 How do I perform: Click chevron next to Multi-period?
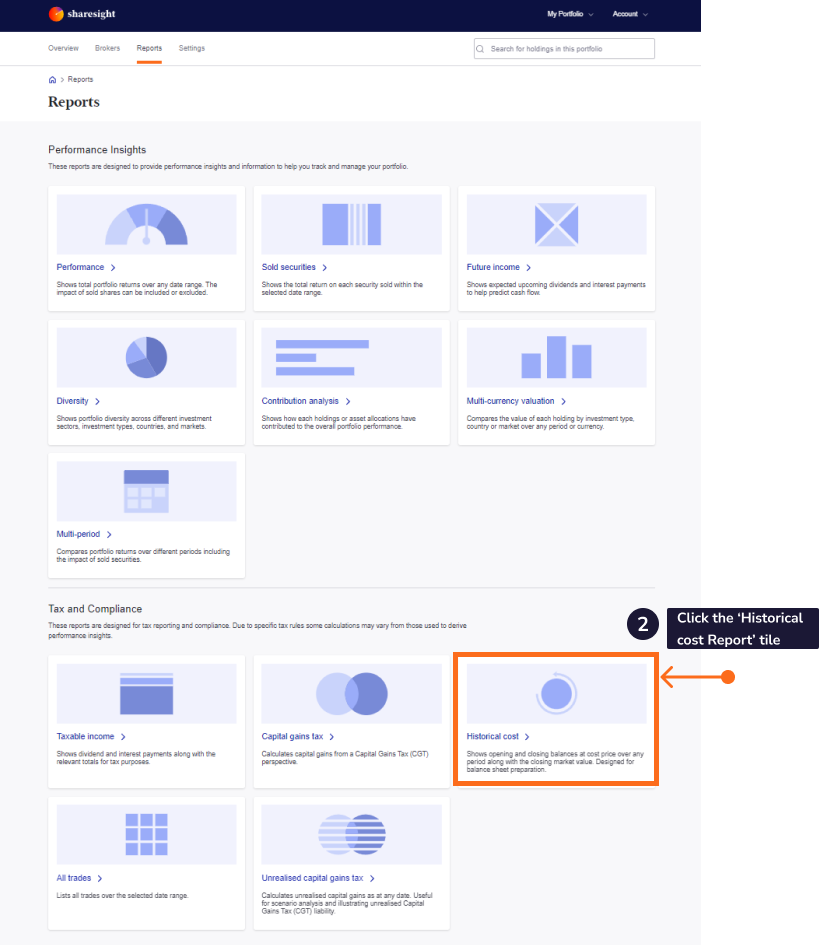point(109,535)
